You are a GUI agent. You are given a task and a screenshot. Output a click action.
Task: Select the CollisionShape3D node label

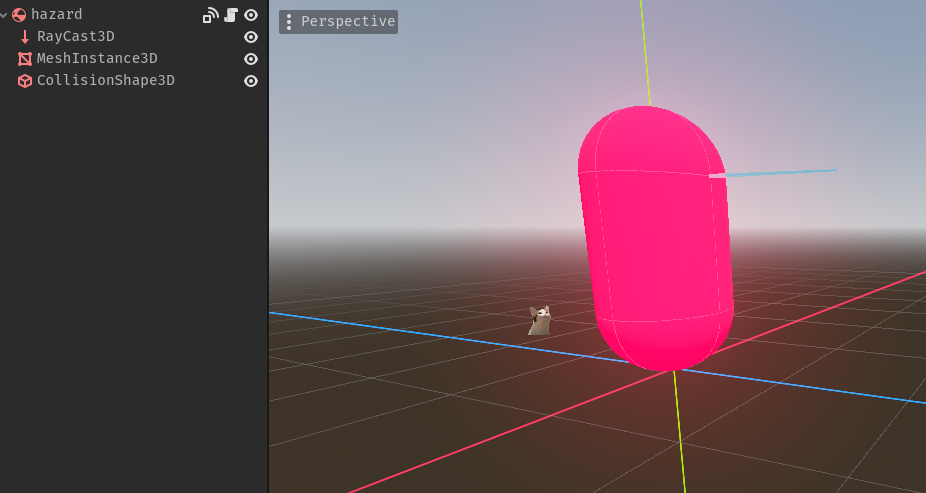click(106, 81)
